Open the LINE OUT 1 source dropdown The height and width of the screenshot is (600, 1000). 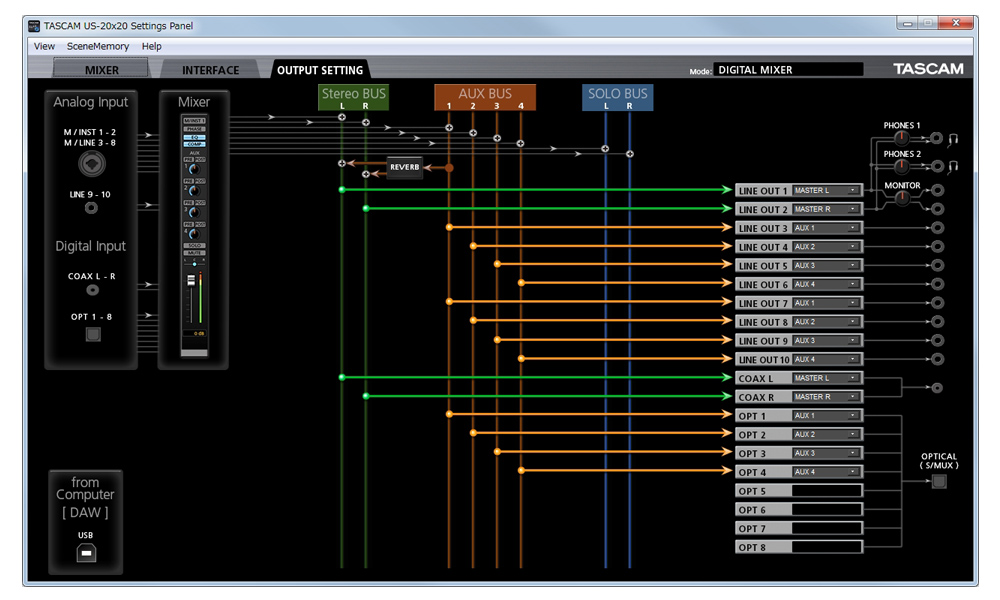[827, 191]
